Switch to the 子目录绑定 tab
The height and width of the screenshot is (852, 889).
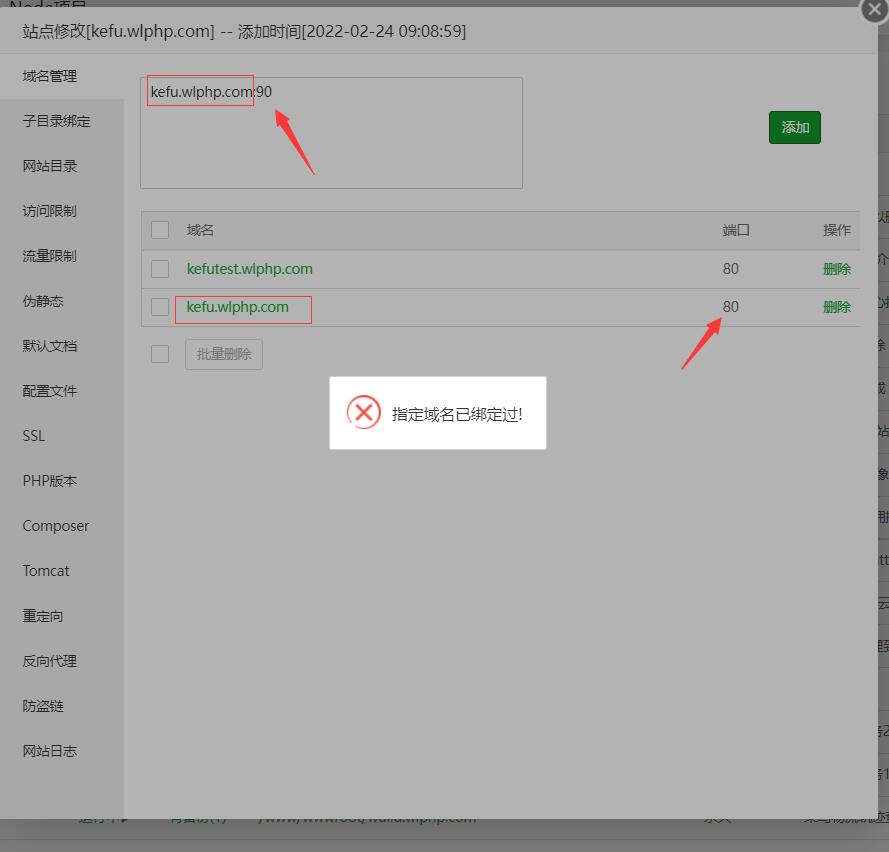[57, 121]
